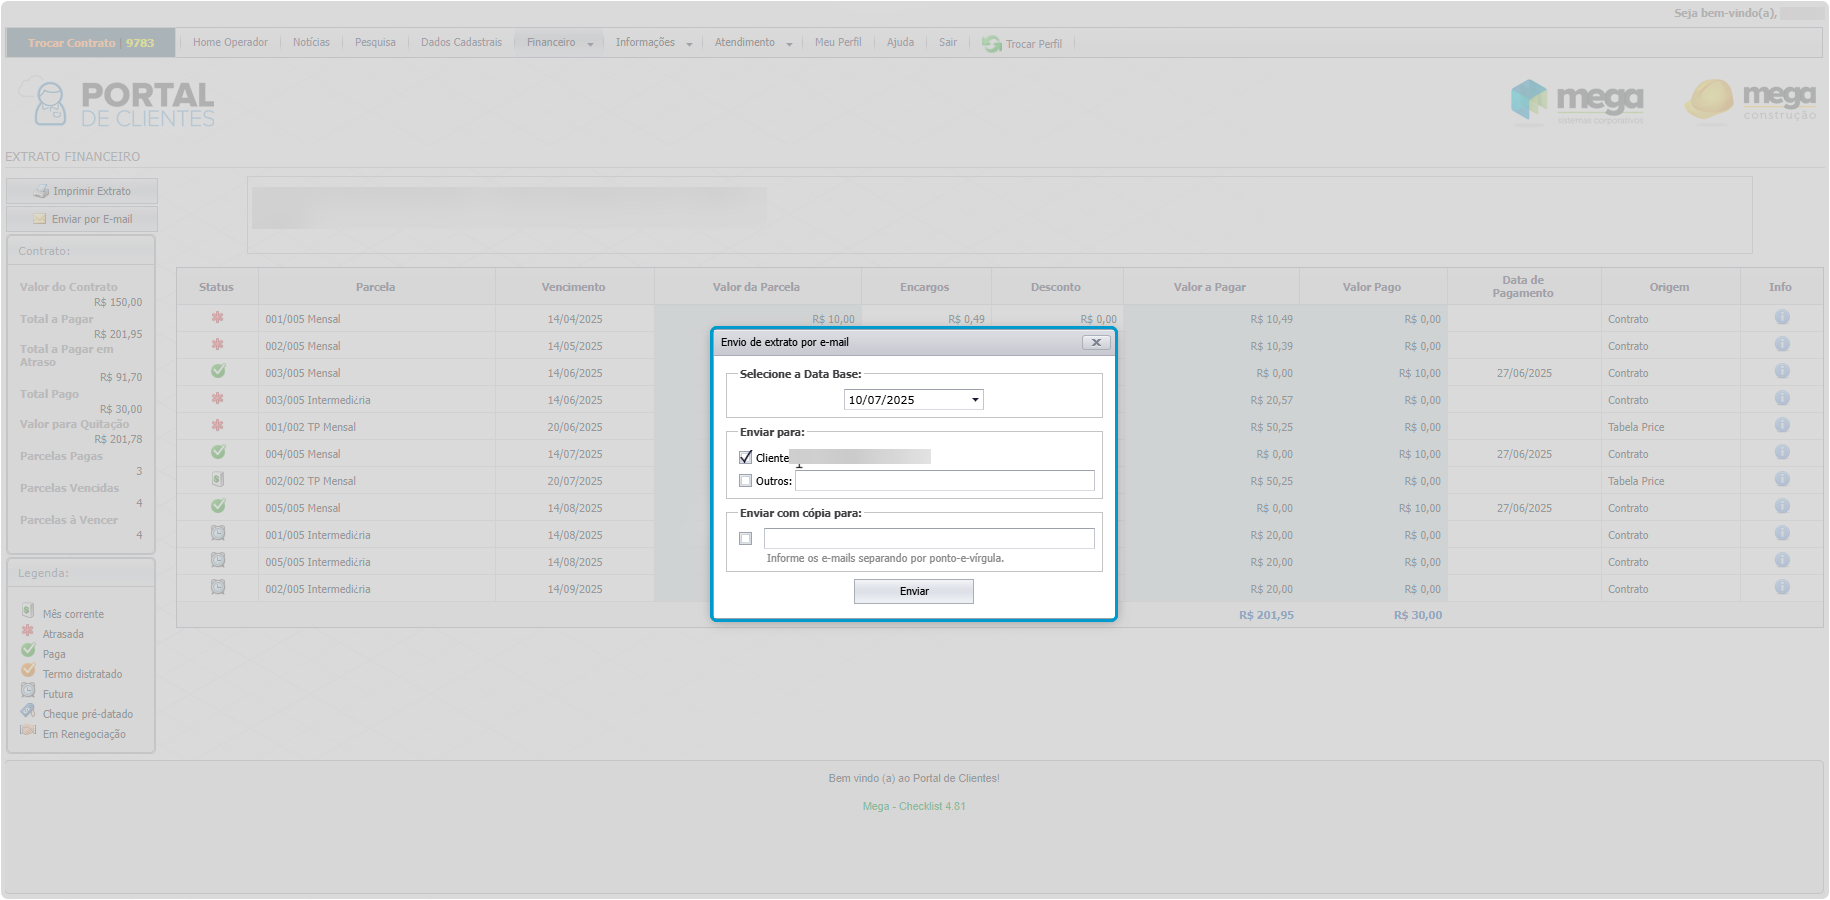Click the Portal de Clientes logo
Image resolution: width=1830 pixels, height=900 pixels.
pyautogui.click(x=117, y=103)
